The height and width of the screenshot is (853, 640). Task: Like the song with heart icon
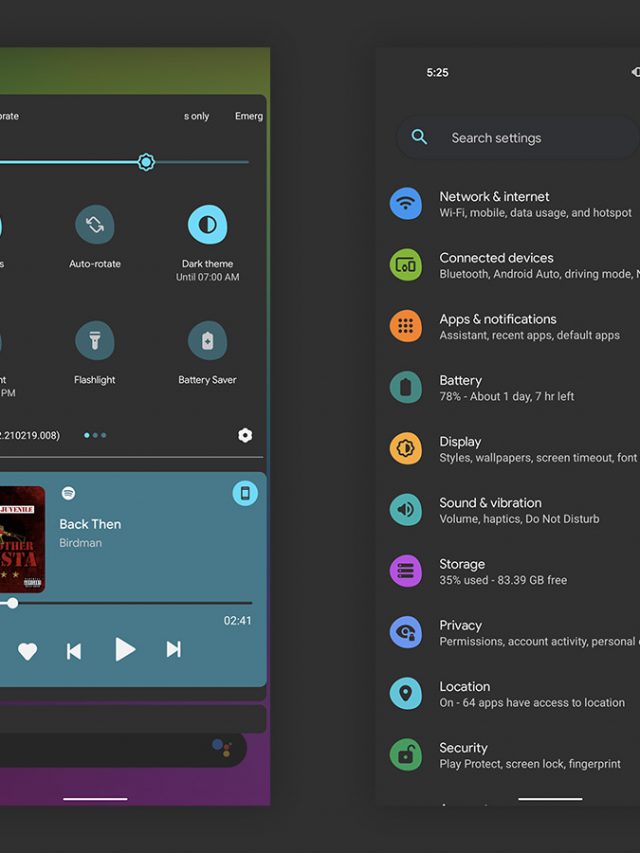(27, 651)
